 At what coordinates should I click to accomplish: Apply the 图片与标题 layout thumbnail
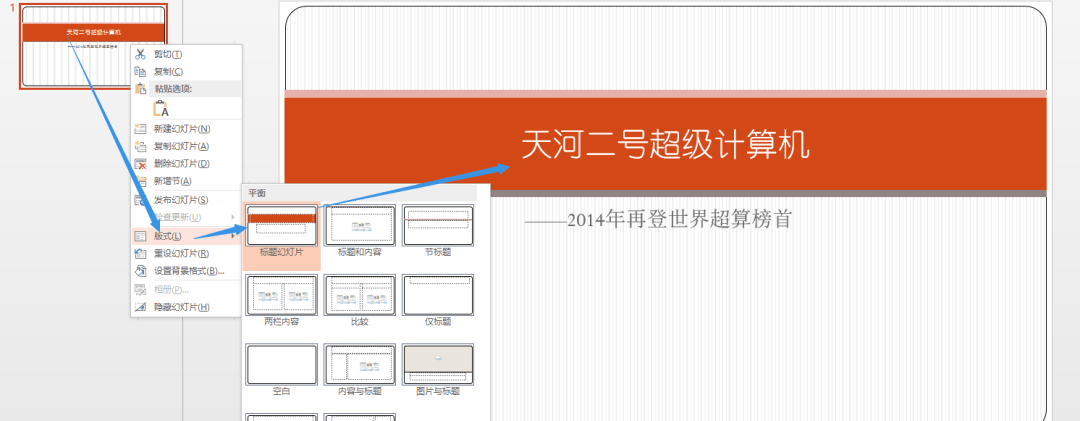[437, 365]
